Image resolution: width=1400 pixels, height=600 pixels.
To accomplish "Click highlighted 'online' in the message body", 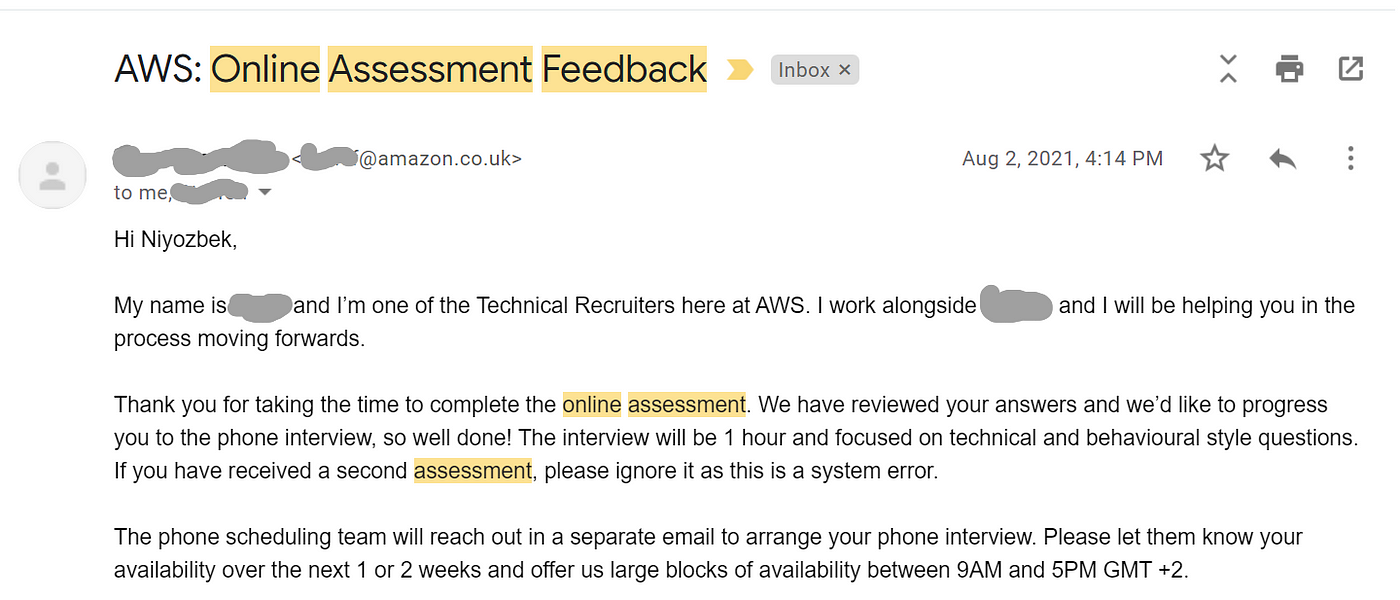I will tap(592, 405).
